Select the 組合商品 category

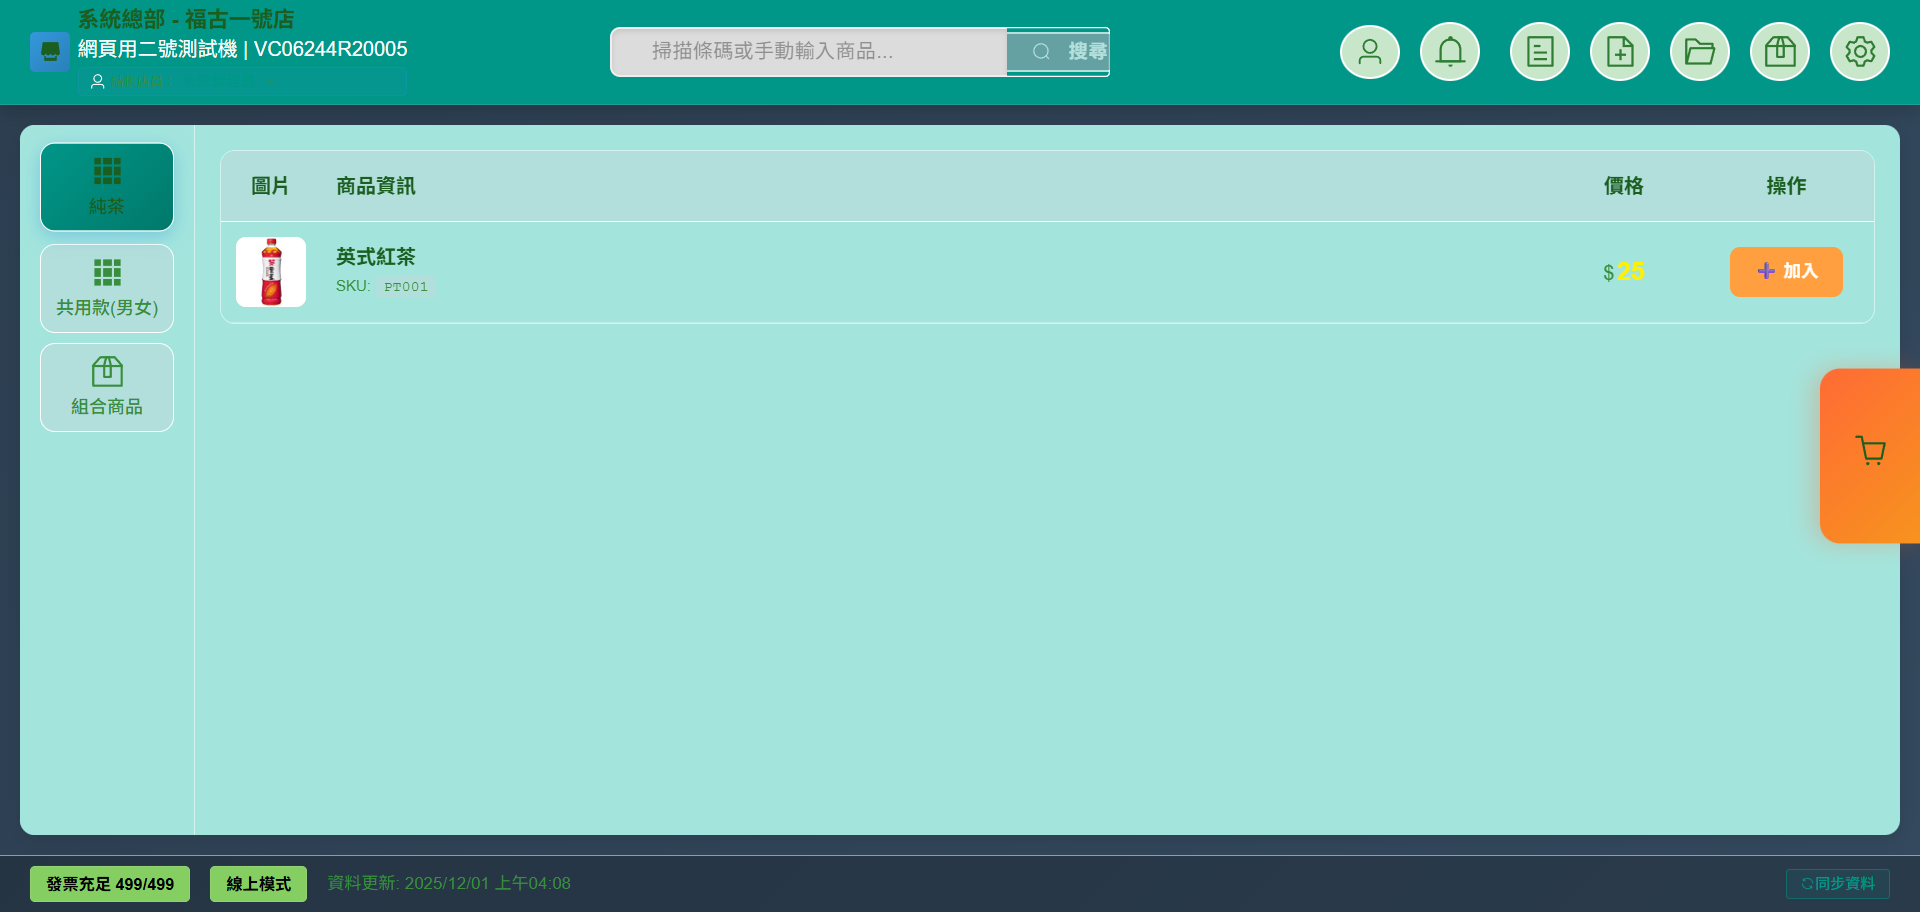point(106,387)
